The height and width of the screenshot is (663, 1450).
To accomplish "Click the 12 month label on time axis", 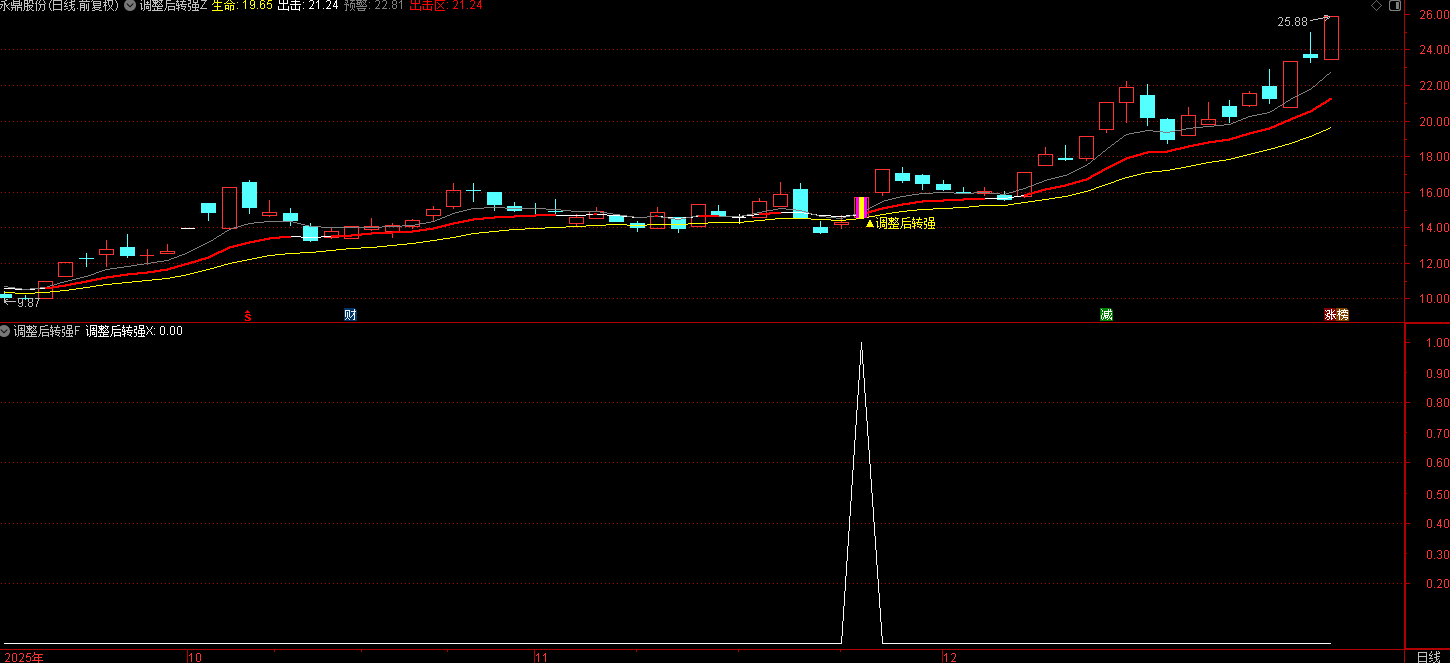I will click(951, 657).
